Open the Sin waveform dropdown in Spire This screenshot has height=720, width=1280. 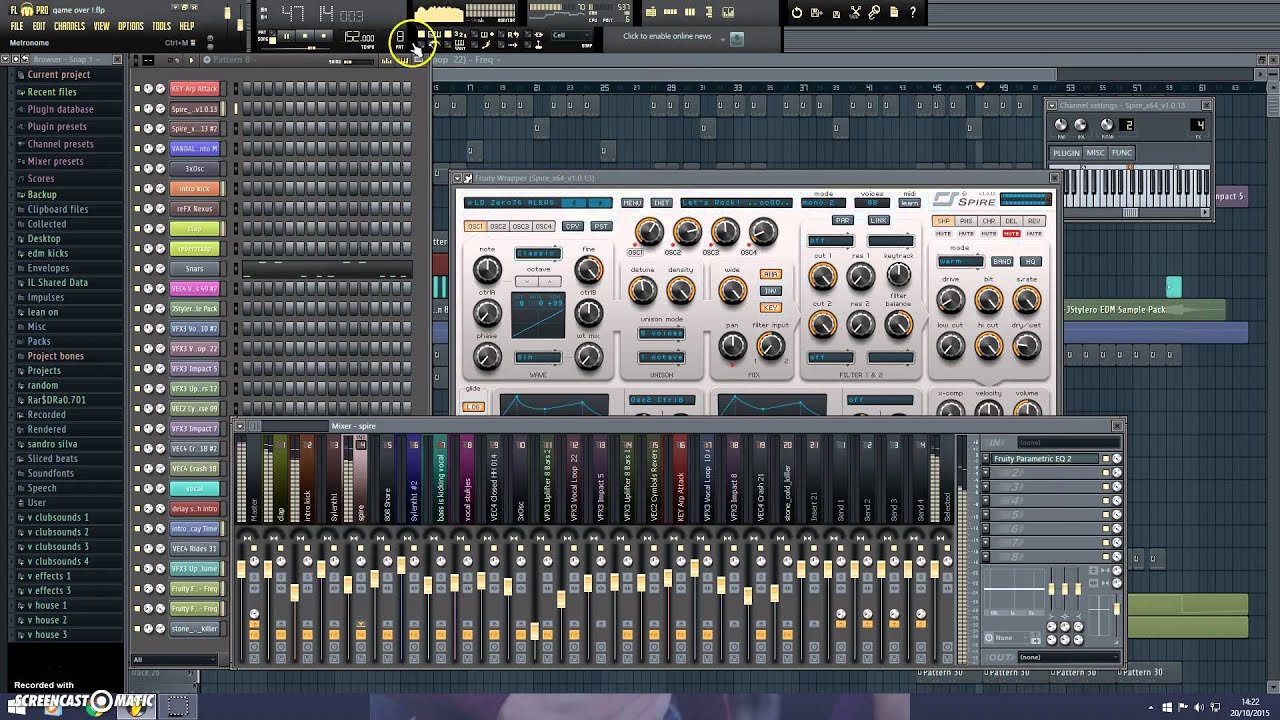point(538,357)
